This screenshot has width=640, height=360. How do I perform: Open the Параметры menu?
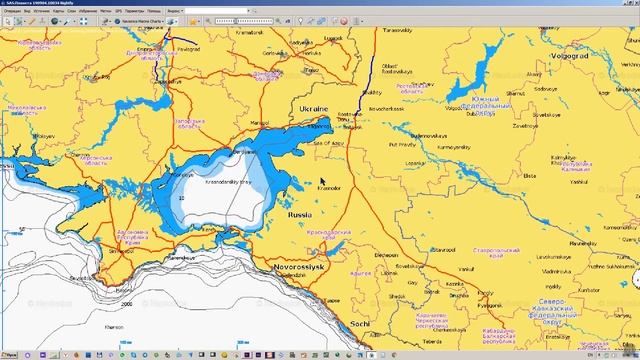coord(134,11)
